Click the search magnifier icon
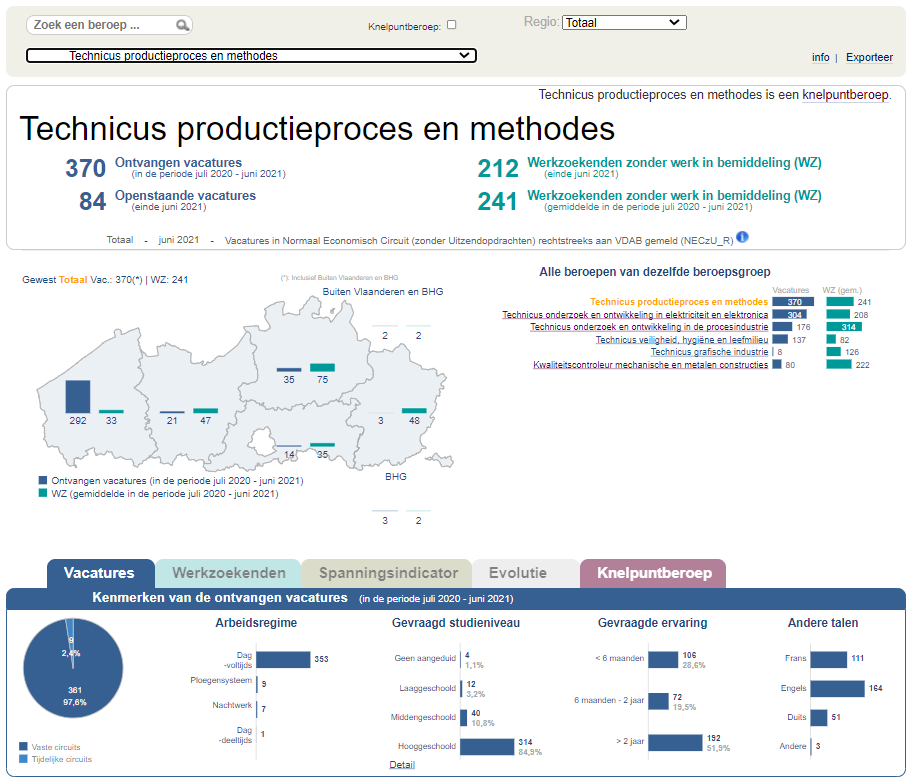 tap(182, 25)
